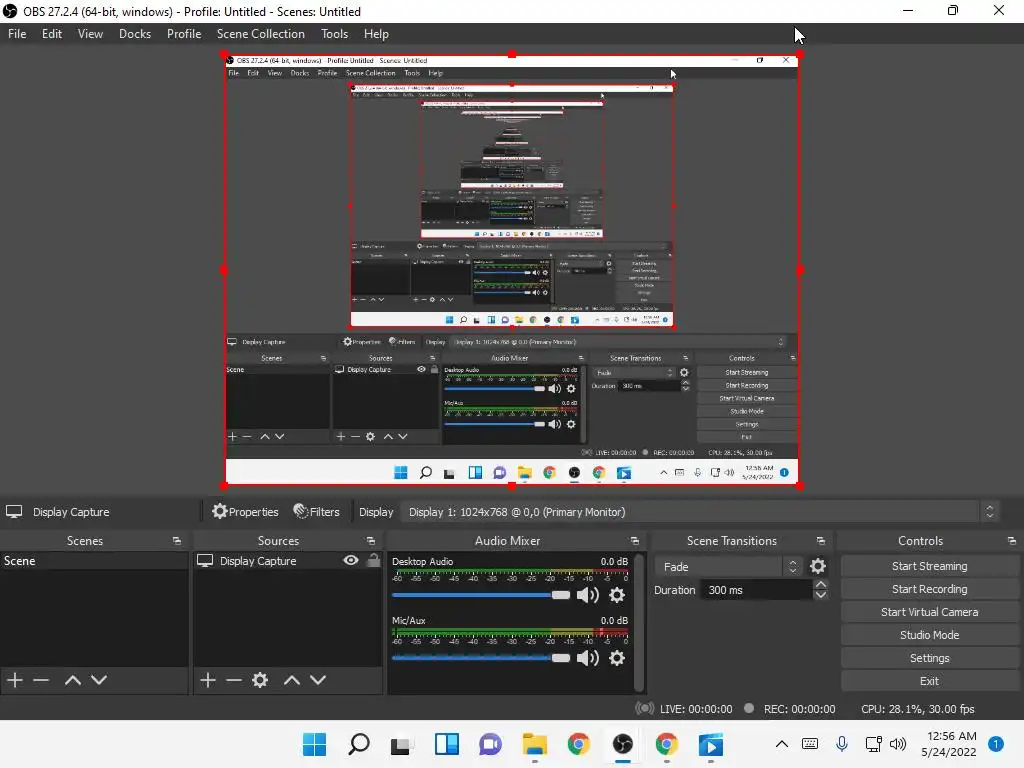Screen dimensions: 1024x768
Task: Open transition properties gear next to Fade
Action: 818,566
